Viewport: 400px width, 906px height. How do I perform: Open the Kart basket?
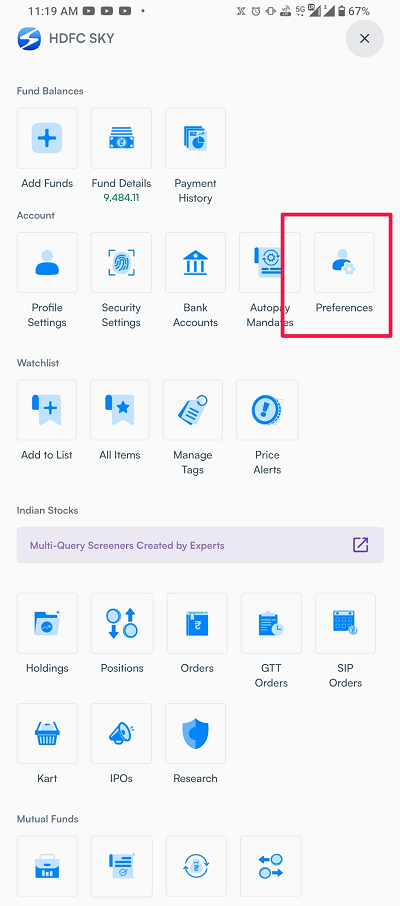coord(47,734)
